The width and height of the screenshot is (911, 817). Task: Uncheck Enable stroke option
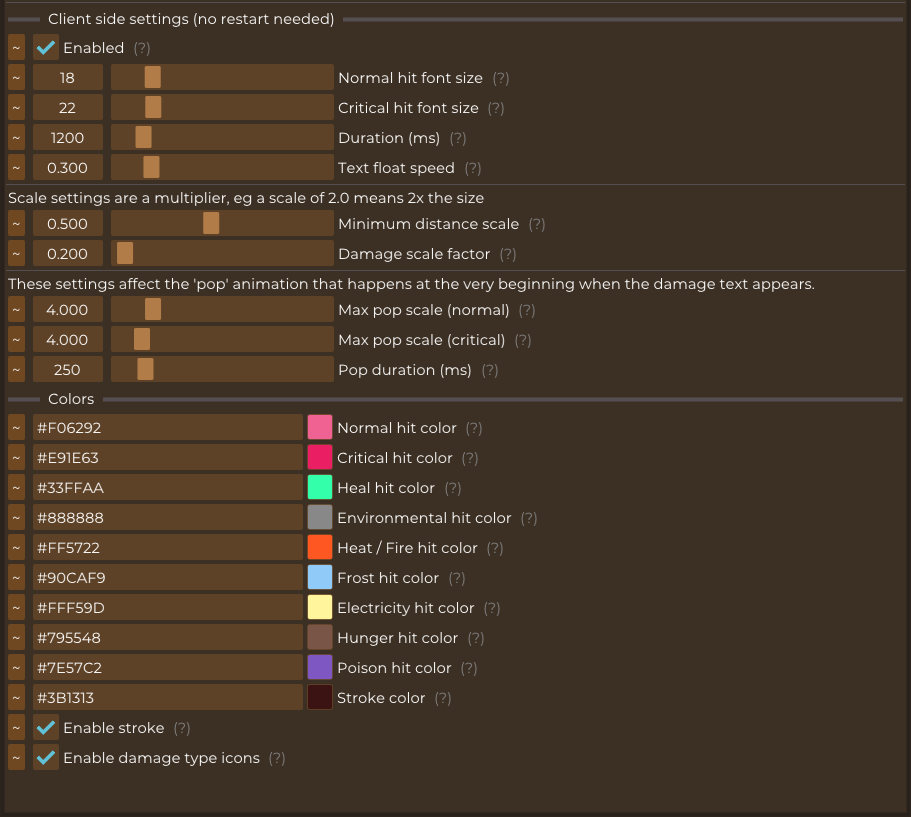(46, 728)
